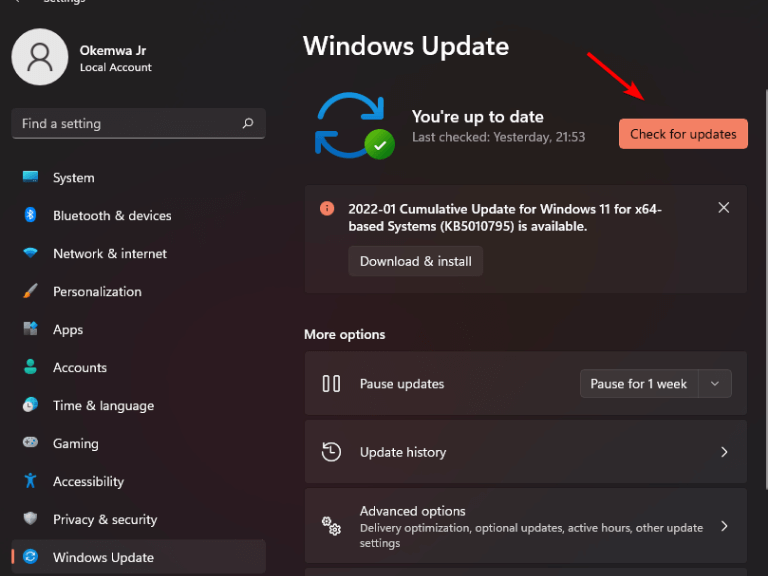Open Accessibility settings

pyautogui.click(x=139, y=481)
